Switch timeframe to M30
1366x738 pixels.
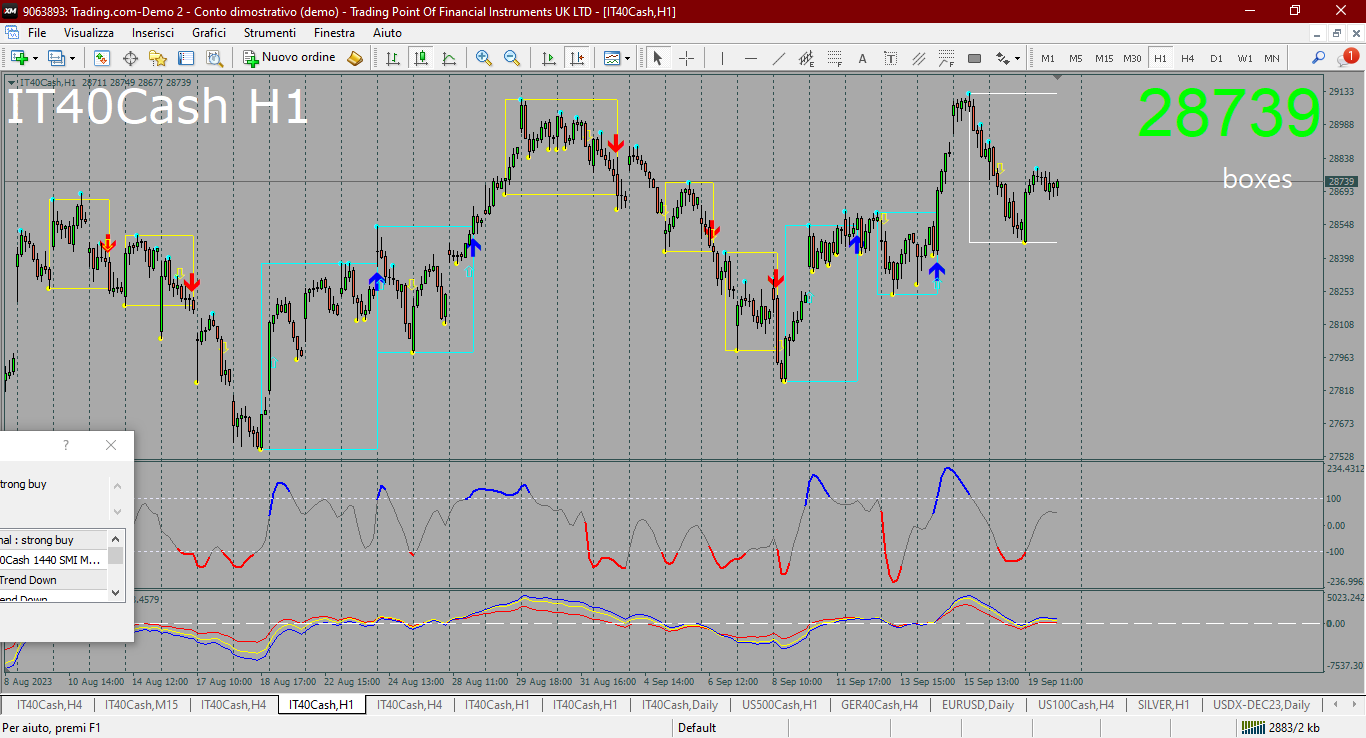tap(1132, 58)
